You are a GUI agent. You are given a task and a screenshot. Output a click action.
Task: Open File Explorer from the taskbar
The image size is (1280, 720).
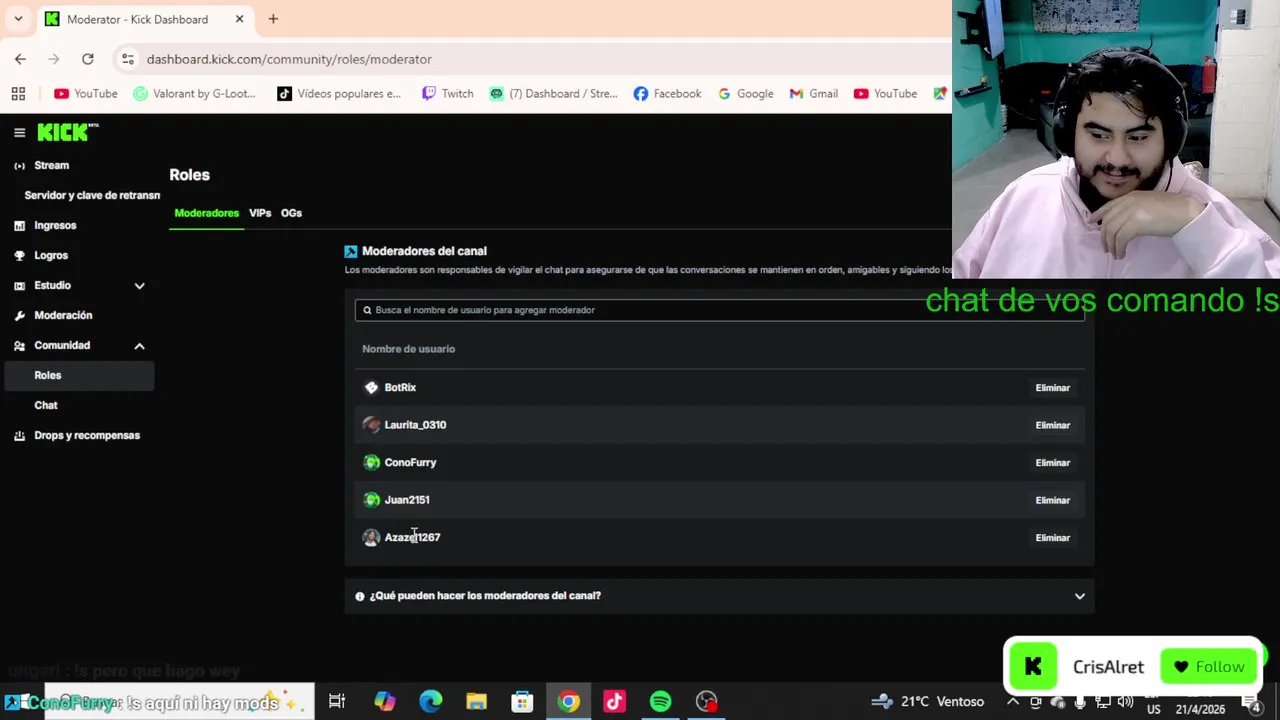tap(476, 701)
